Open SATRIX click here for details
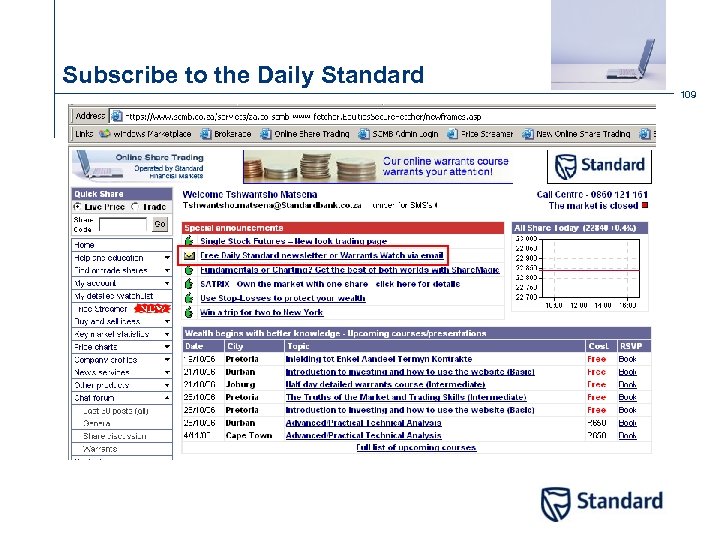The width and height of the screenshot is (720, 540). 418,284
